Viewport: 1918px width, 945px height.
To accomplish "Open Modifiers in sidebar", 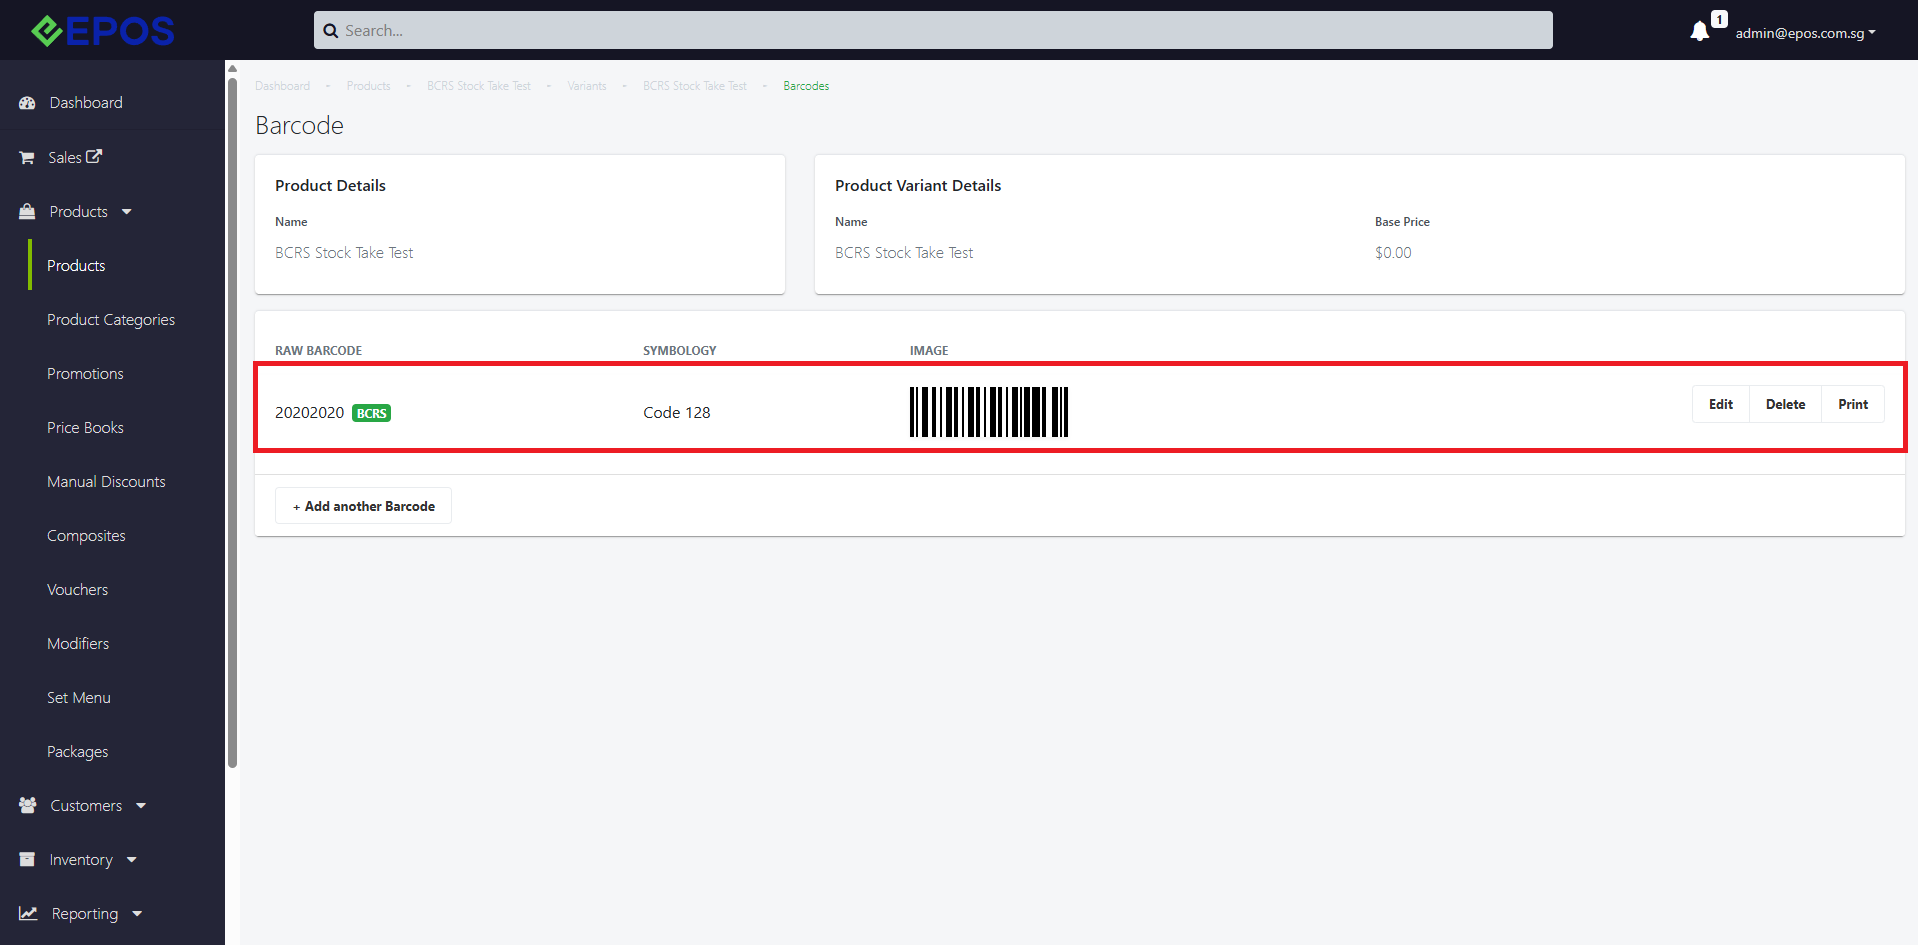I will [x=78, y=644].
